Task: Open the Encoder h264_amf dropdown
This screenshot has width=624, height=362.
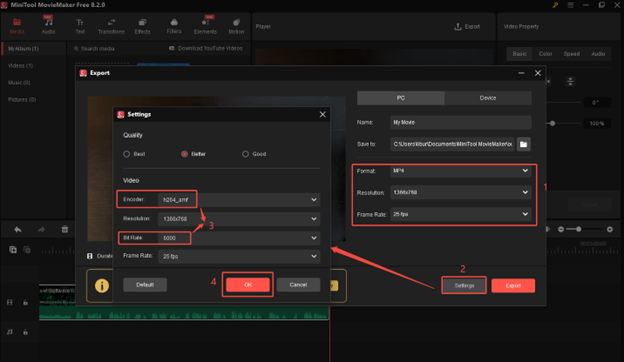Action: (239, 200)
